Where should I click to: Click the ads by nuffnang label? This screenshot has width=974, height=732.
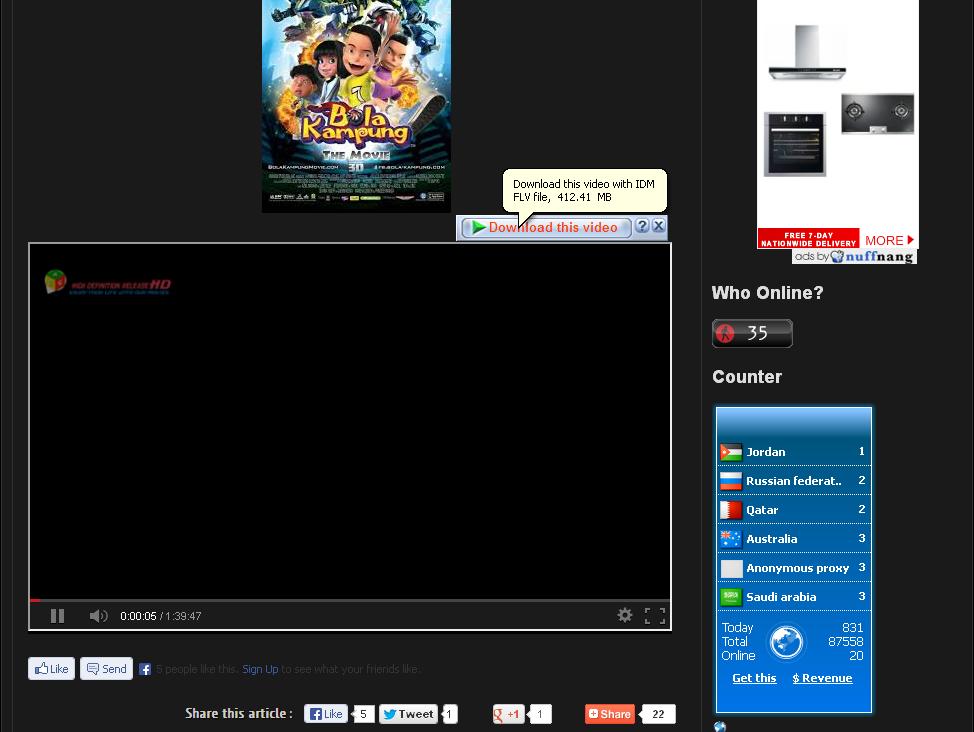(x=854, y=256)
